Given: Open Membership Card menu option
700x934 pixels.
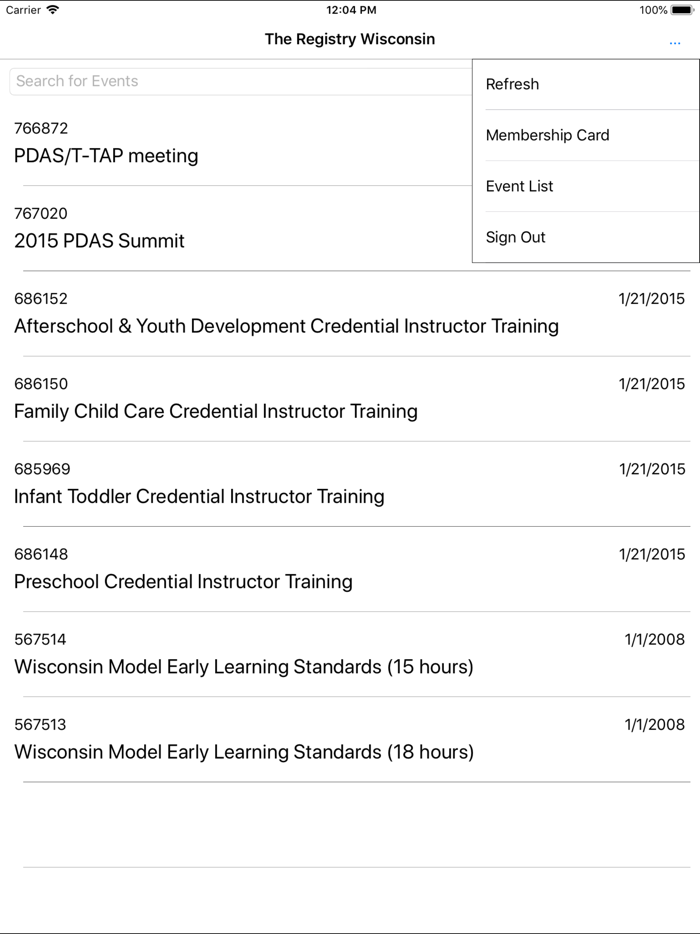Looking at the screenshot, I should click(547, 135).
